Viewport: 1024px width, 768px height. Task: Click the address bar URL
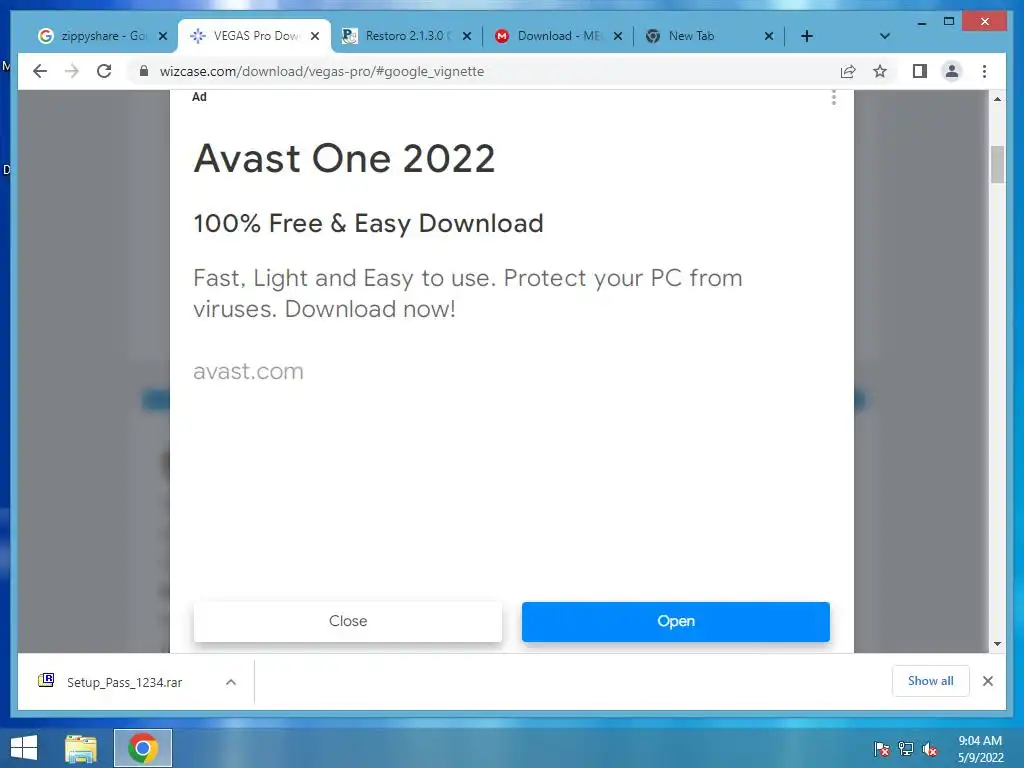coord(322,71)
